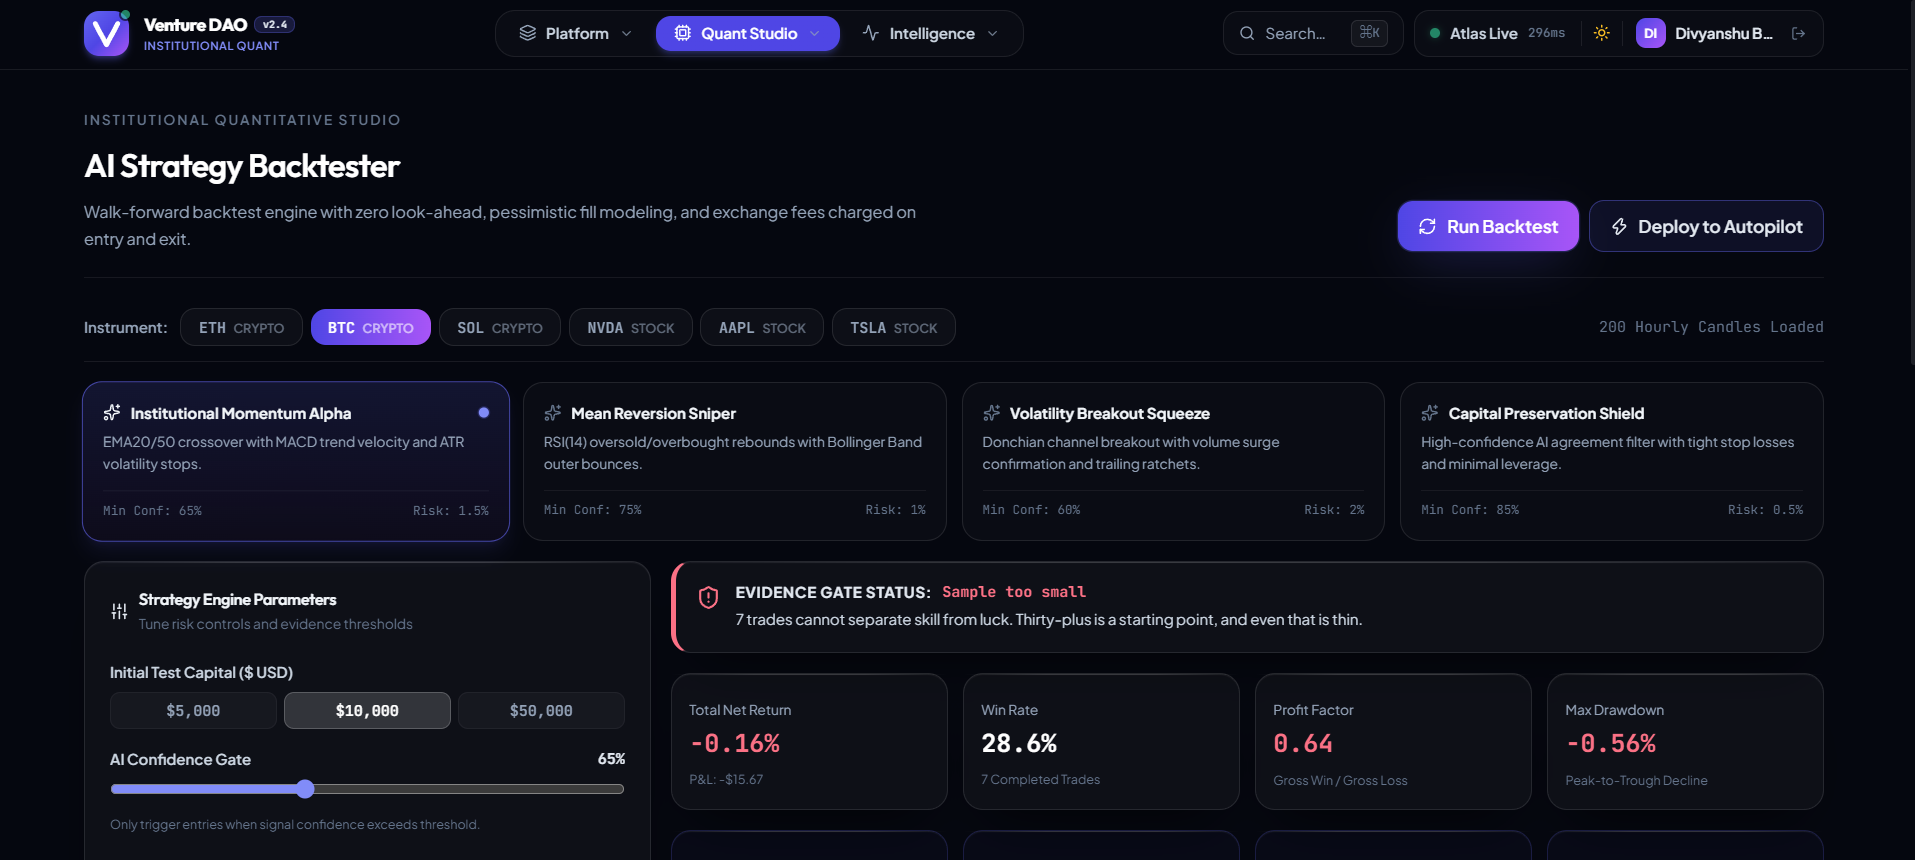Viewport: 1915px width, 860px height.
Task: Switch instrument to TSLA stock
Action: pos(894,327)
